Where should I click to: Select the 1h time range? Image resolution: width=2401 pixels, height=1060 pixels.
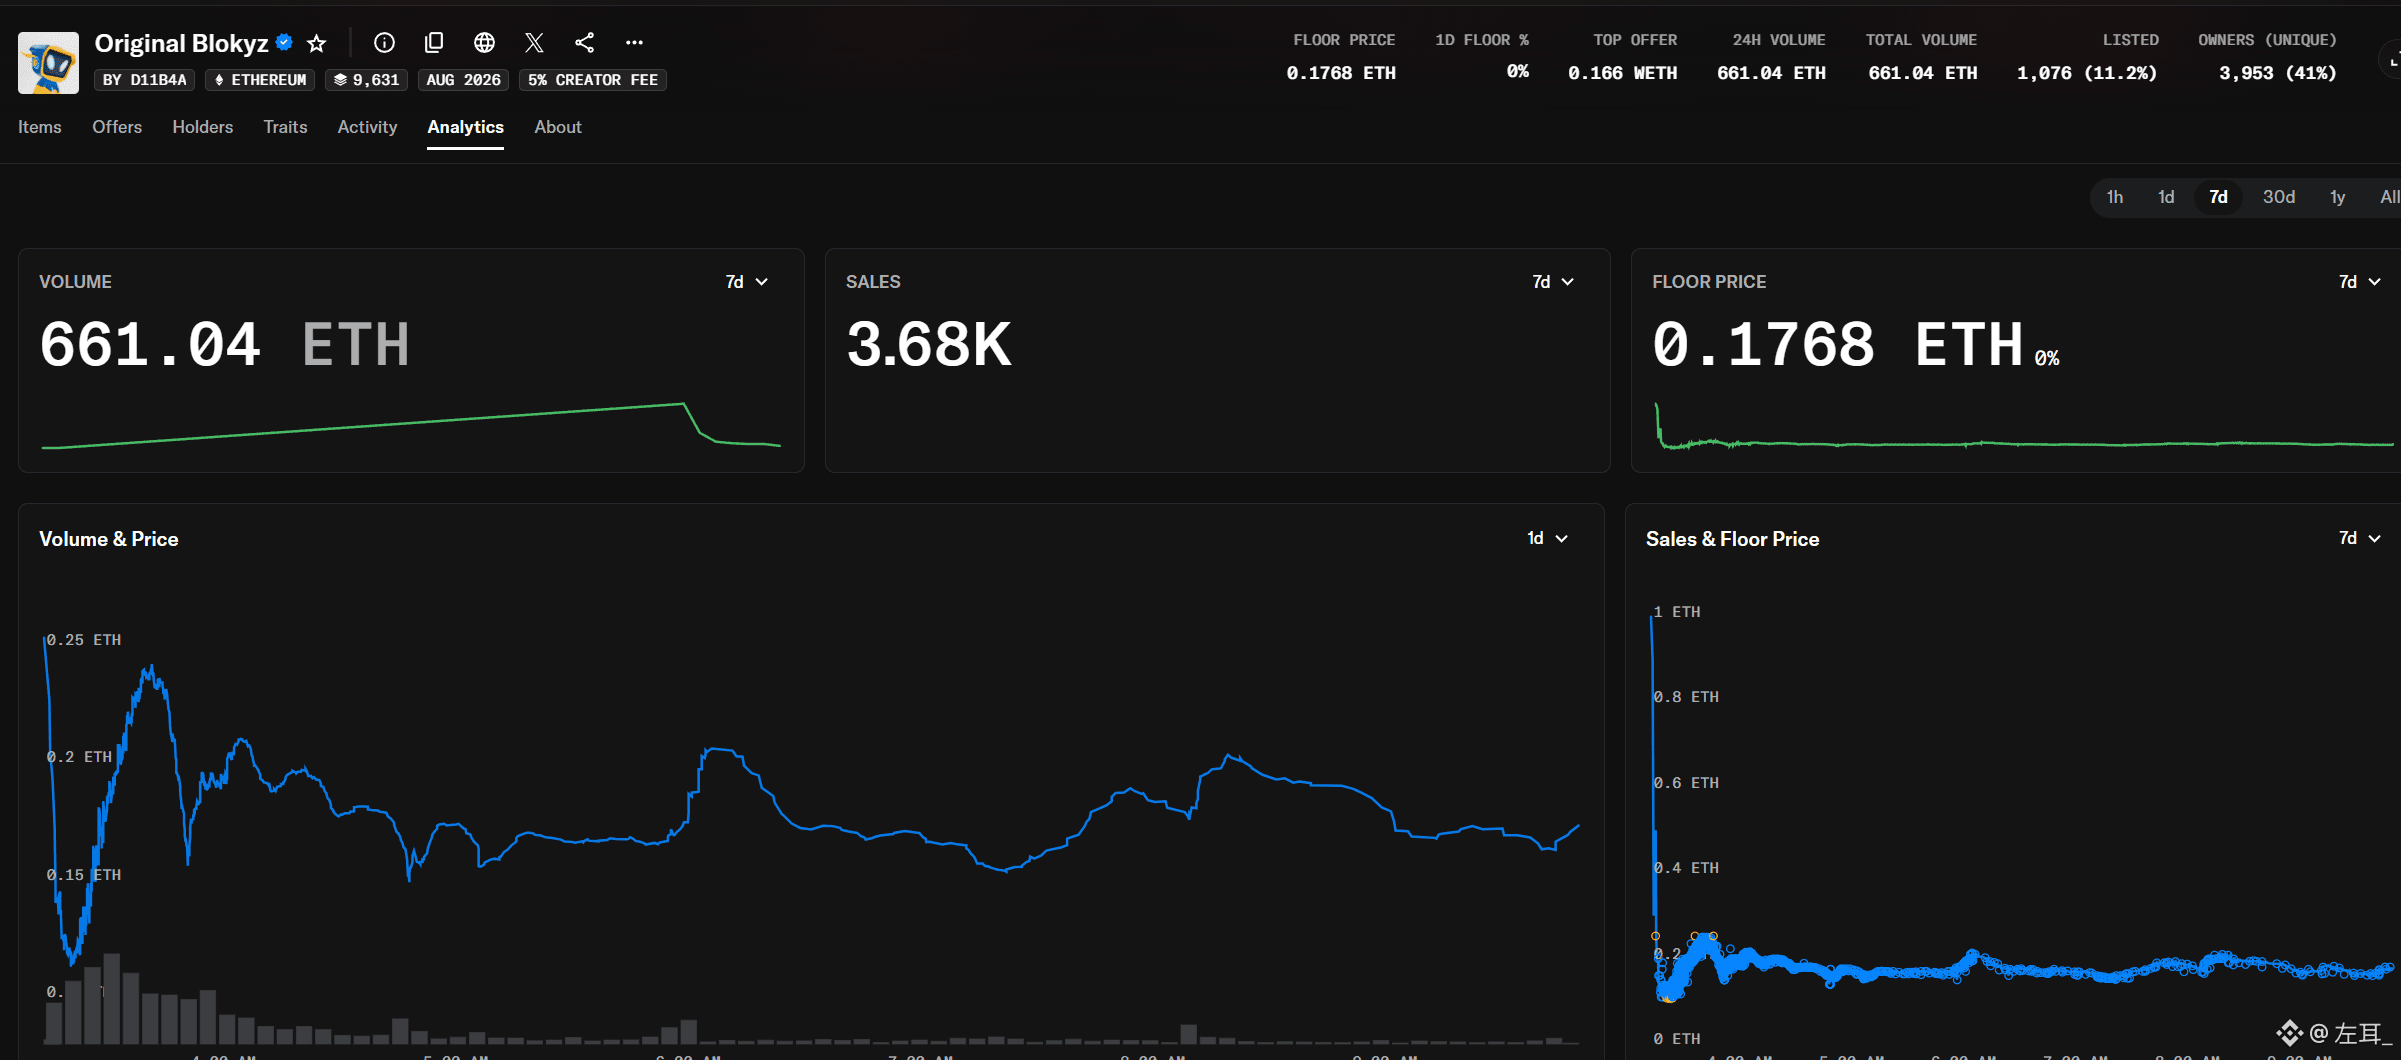point(2114,197)
